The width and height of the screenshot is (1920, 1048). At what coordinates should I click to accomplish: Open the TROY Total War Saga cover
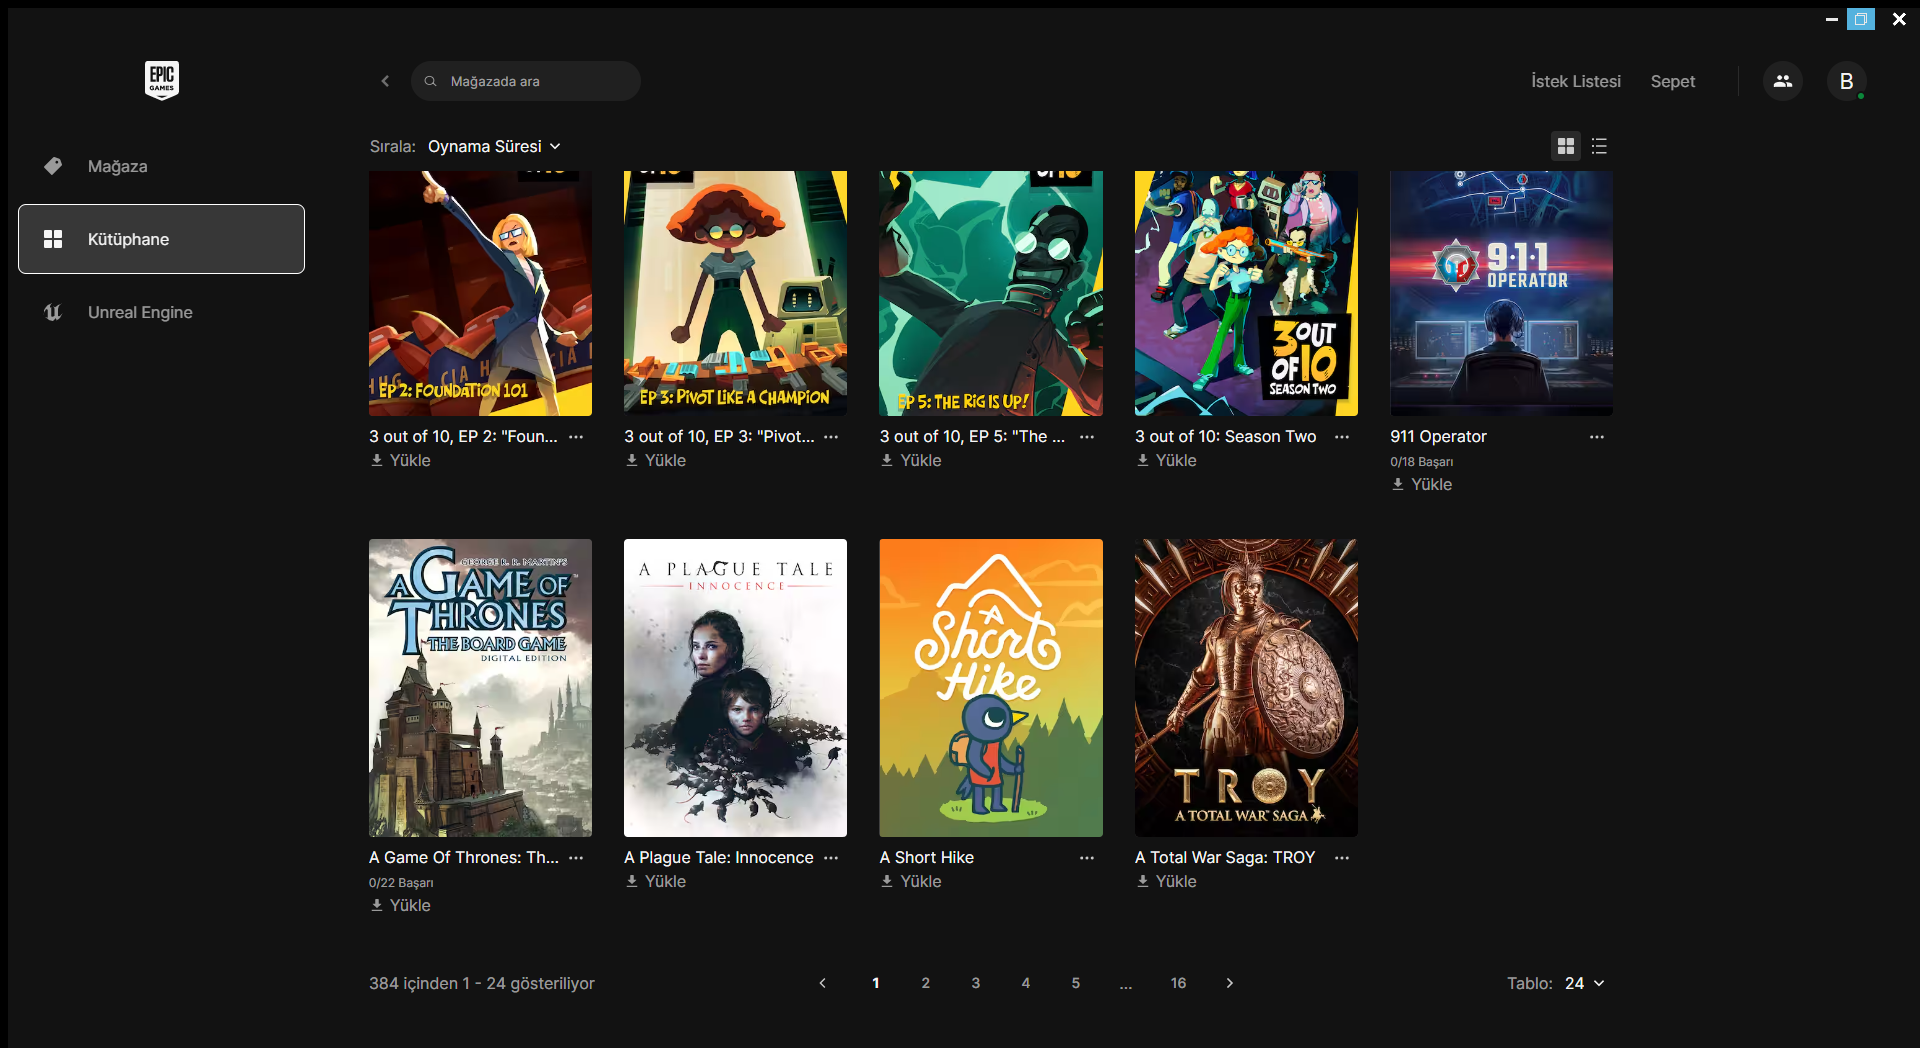pos(1246,688)
